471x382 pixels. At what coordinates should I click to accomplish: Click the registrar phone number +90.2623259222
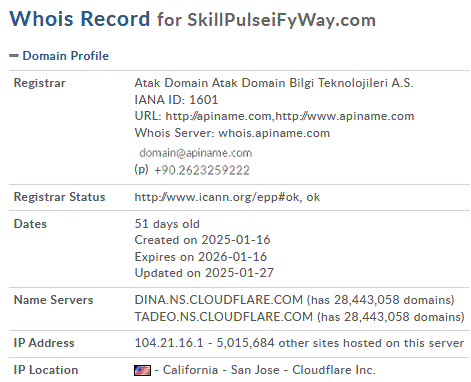point(202,170)
